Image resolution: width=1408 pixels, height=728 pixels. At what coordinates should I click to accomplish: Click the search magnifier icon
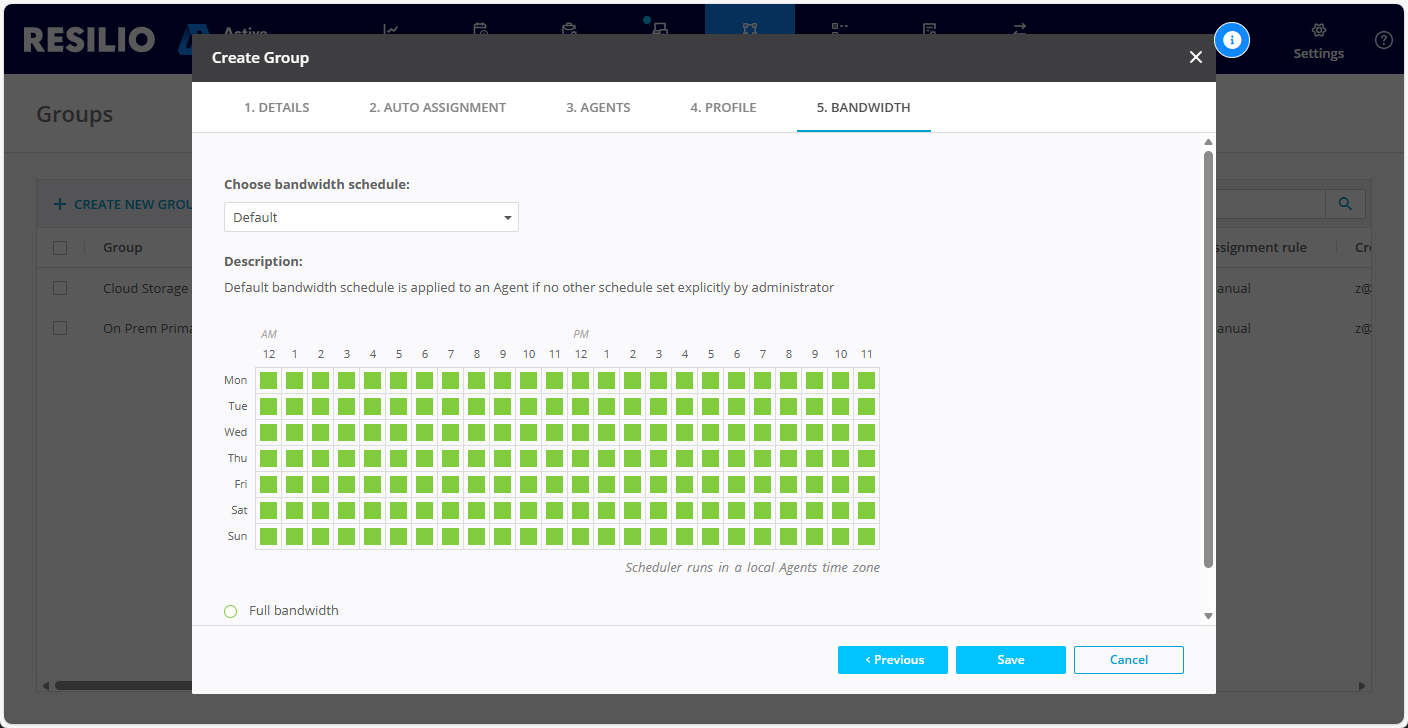tap(1345, 204)
